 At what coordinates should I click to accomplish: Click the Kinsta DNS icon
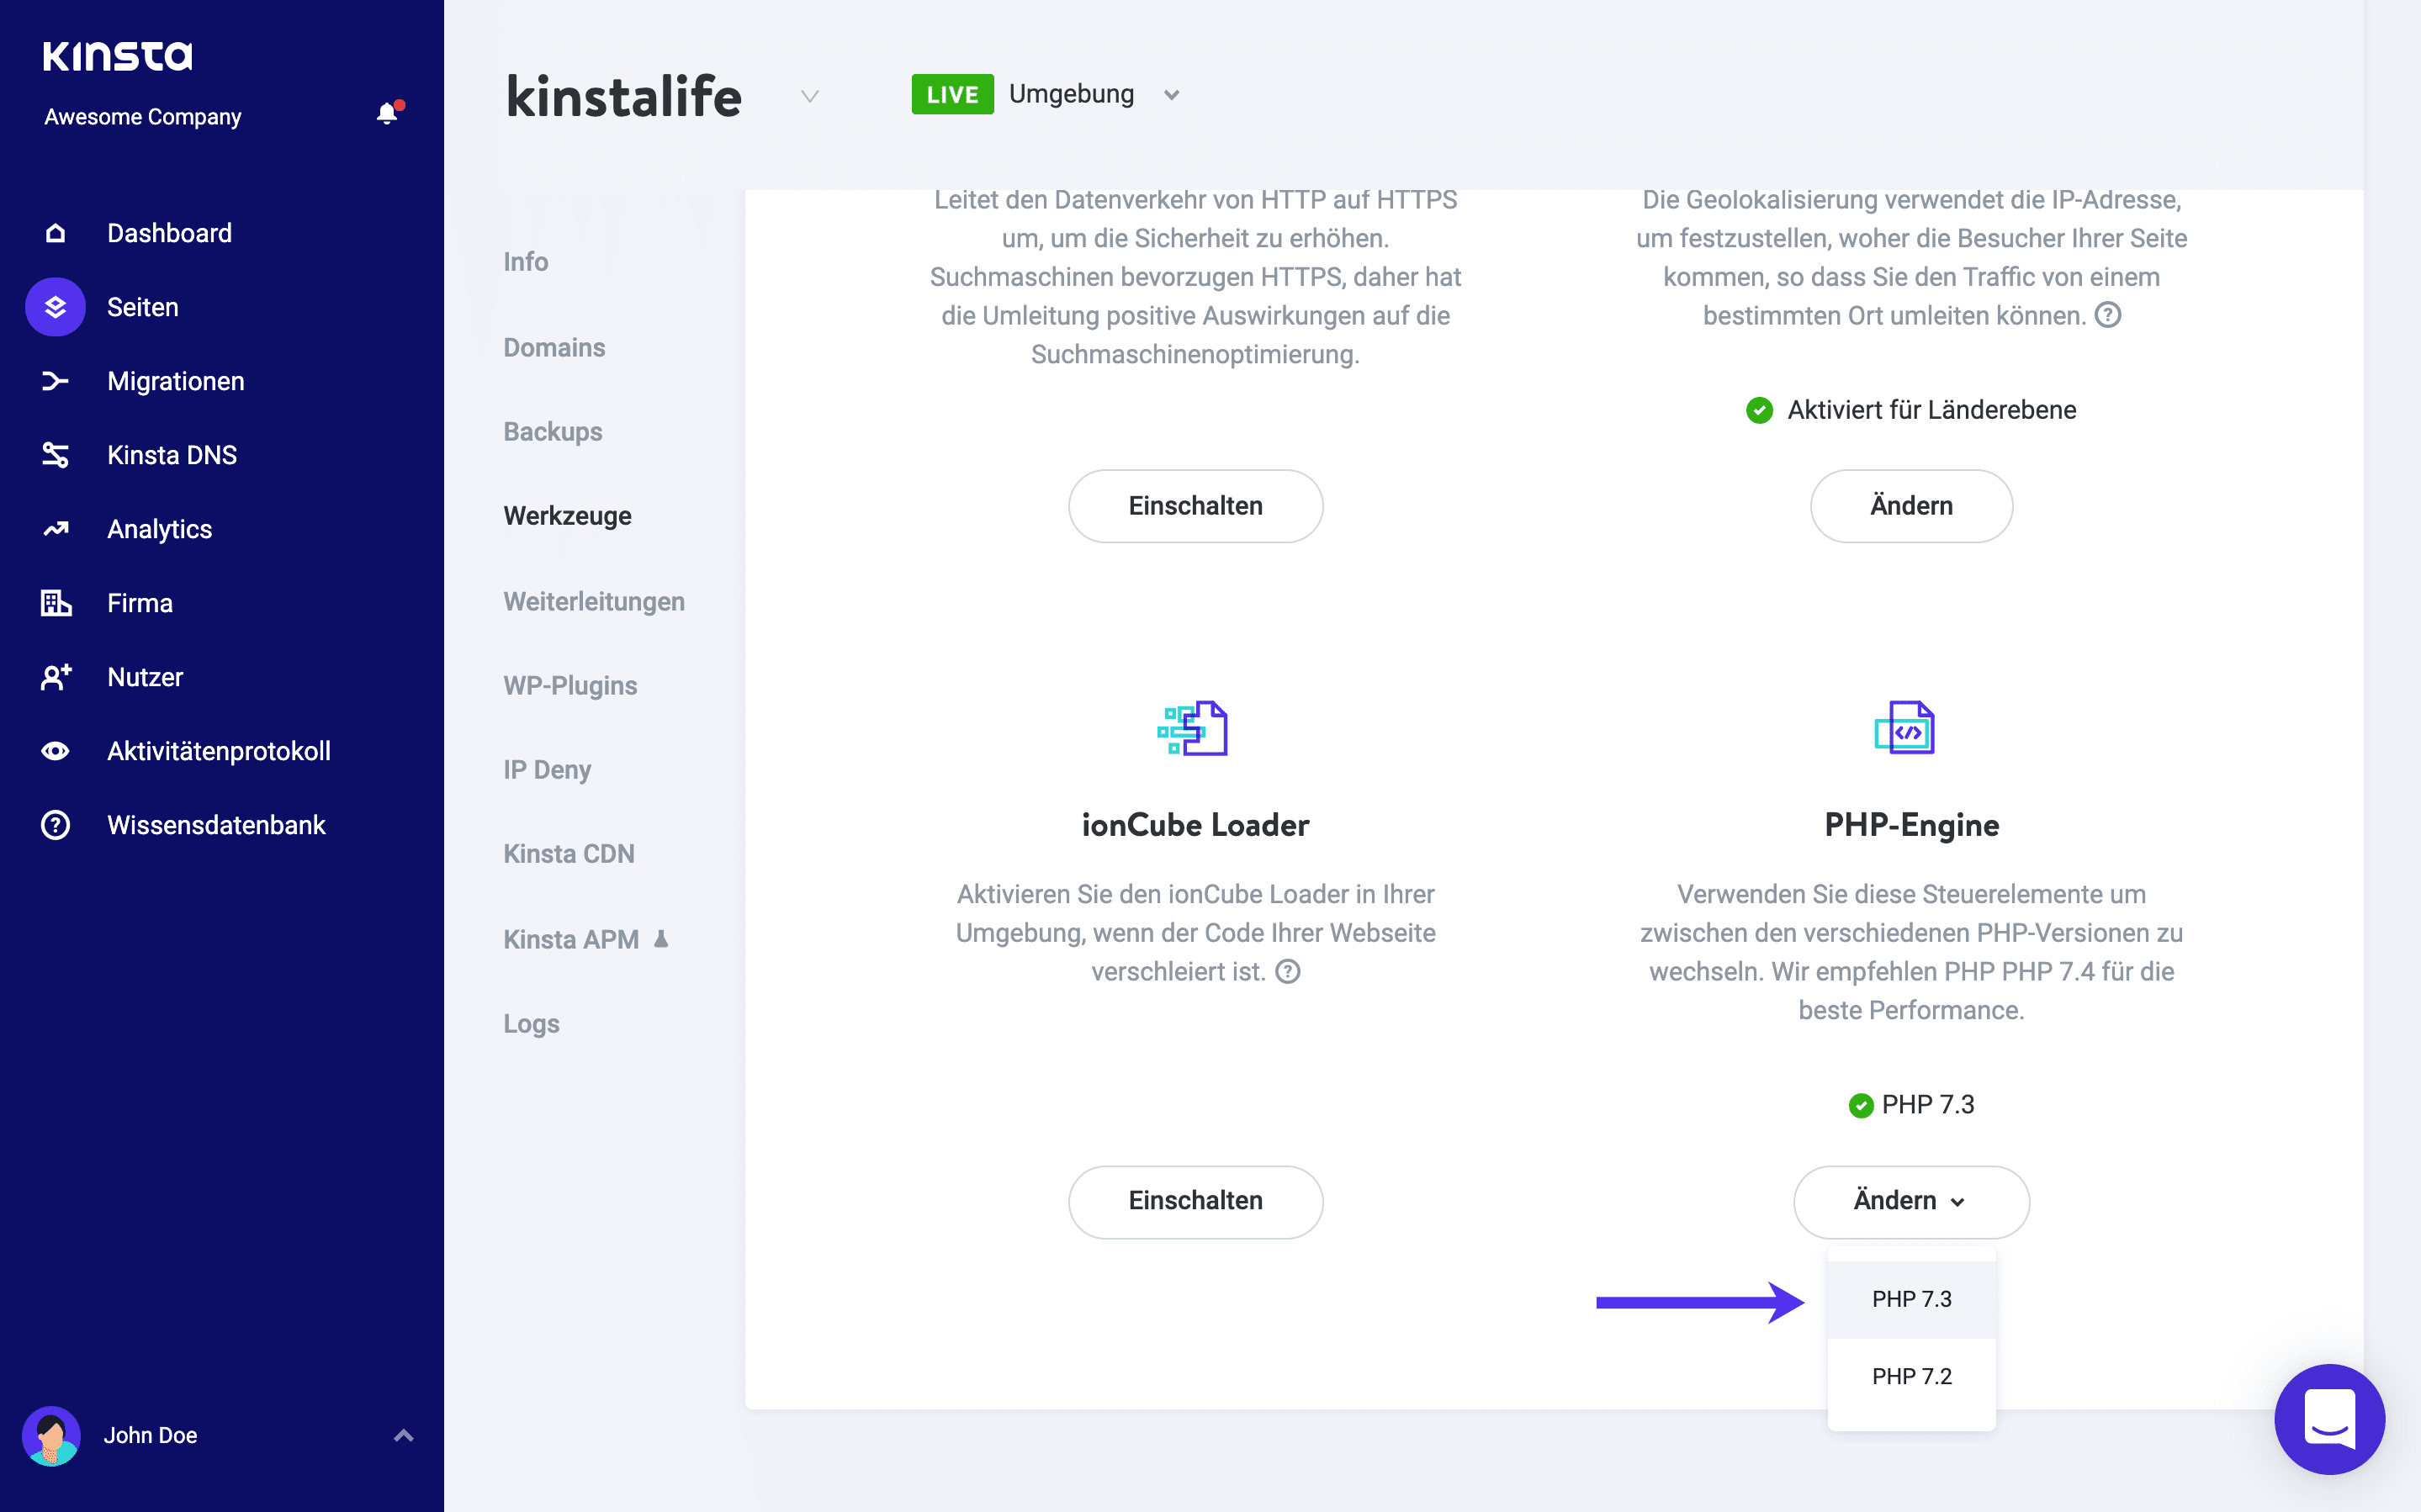tap(55, 455)
